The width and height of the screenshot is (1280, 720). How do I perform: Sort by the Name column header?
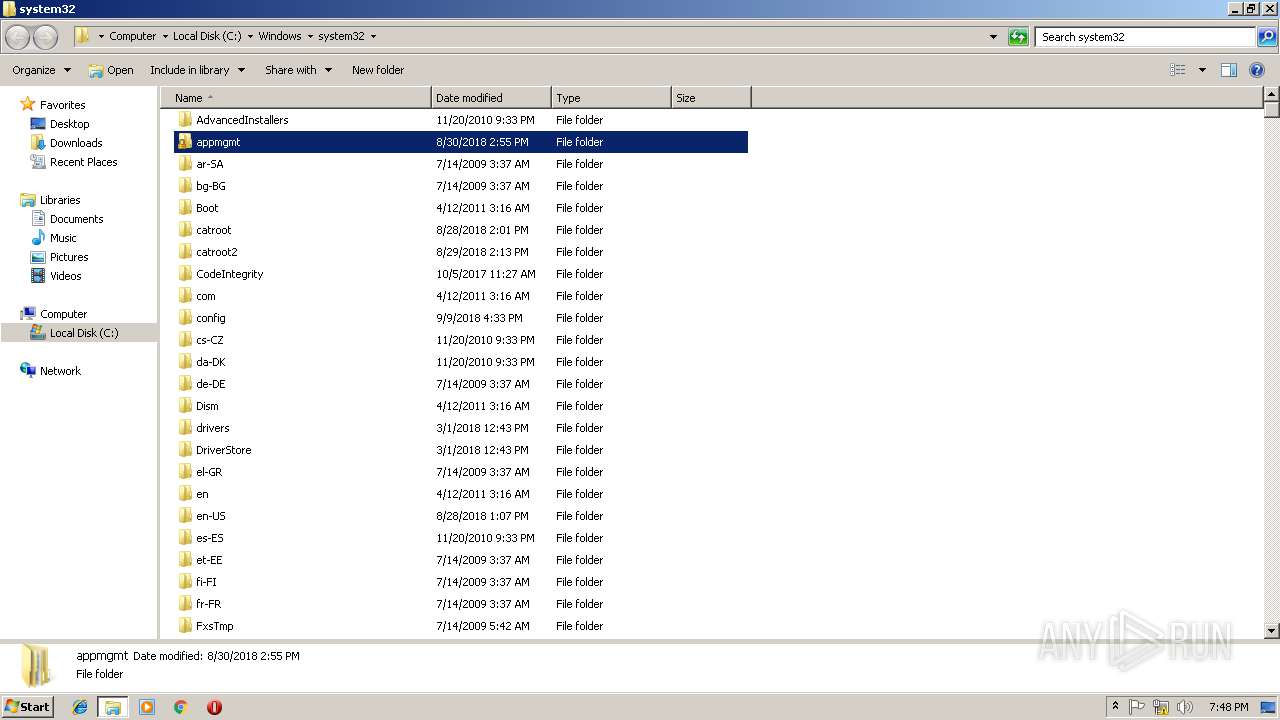click(296, 98)
